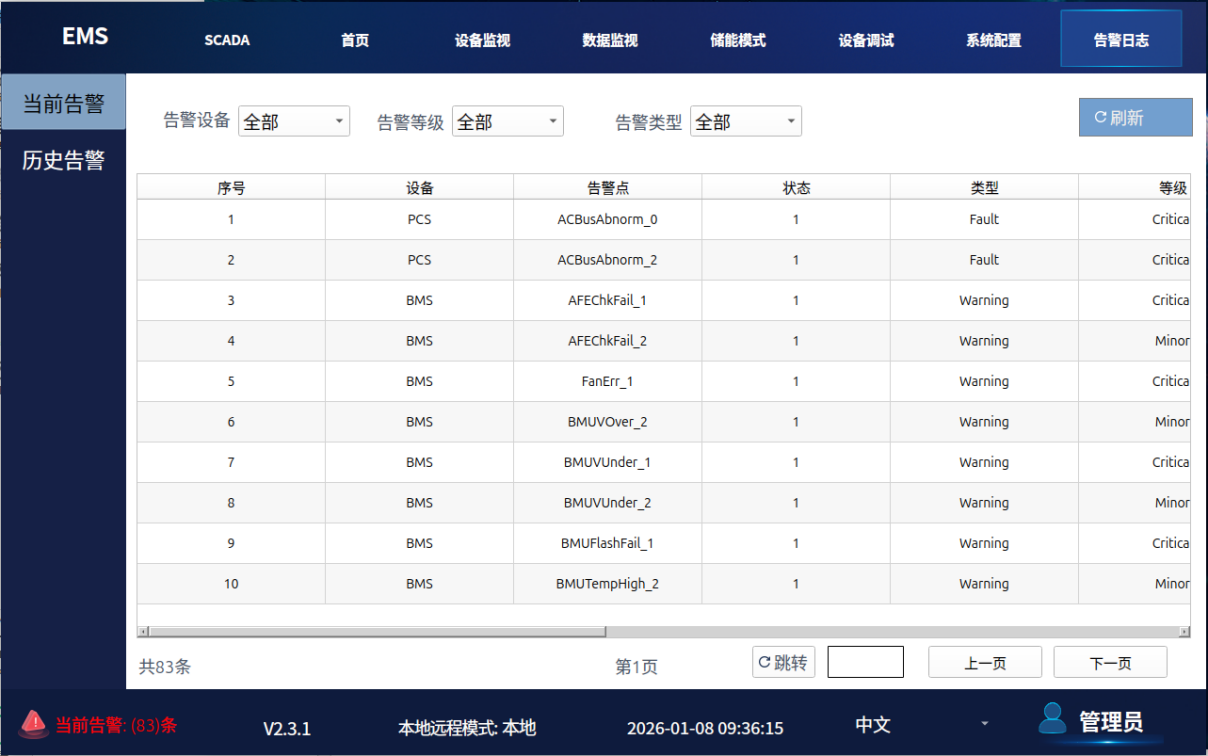Open the 告警设备 dropdown
Viewport: 1208px width, 756px height.
coord(294,121)
